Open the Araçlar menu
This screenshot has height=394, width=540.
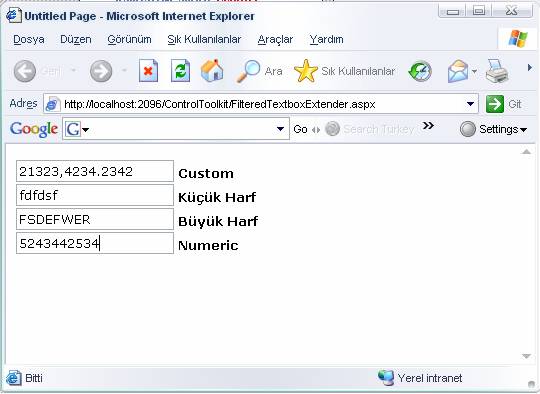coord(275,39)
